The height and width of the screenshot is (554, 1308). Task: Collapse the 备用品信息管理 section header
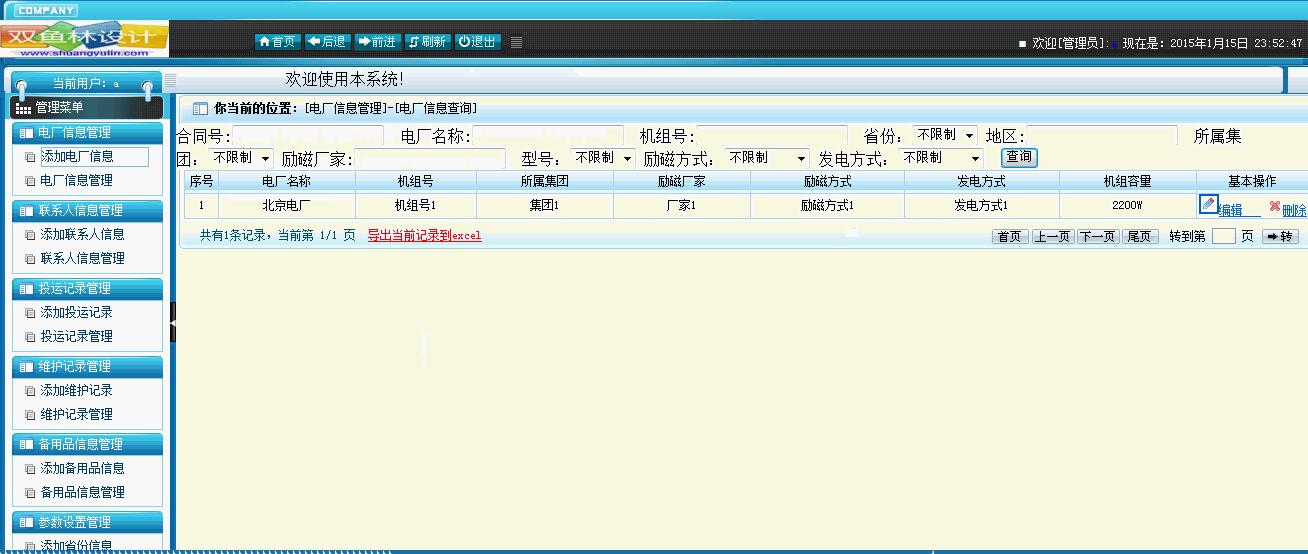click(x=87, y=445)
